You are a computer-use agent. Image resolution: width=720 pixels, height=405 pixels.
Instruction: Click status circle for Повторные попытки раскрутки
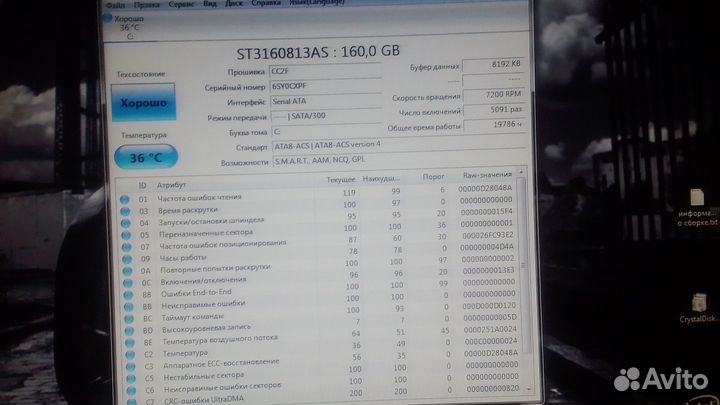tap(127, 271)
